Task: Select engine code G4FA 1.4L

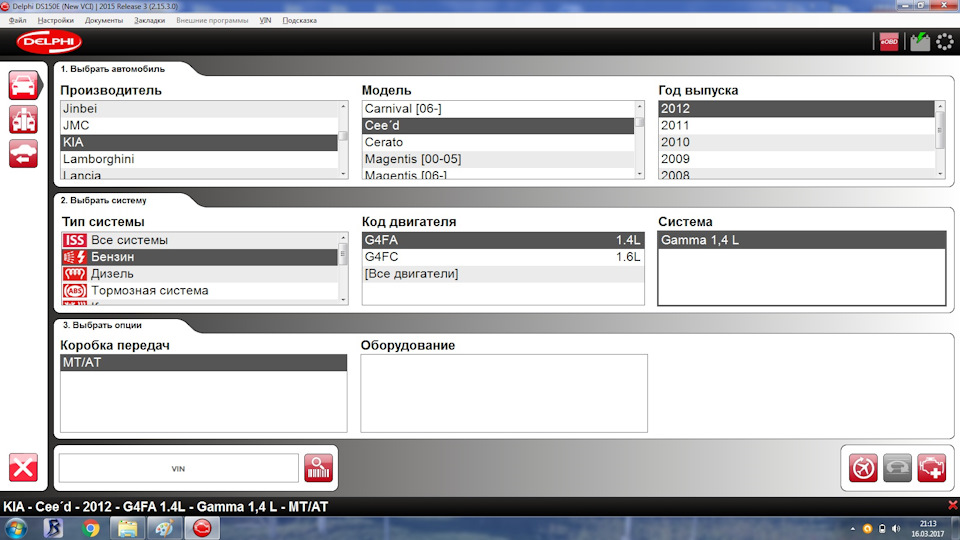Action: pyautogui.click(x=503, y=240)
